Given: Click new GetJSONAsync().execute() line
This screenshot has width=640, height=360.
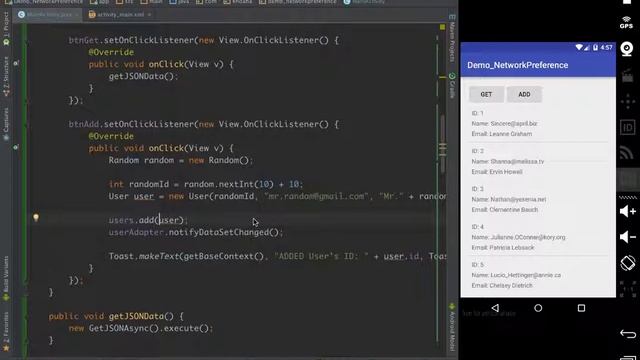Looking at the screenshot, I should (140, 328).
